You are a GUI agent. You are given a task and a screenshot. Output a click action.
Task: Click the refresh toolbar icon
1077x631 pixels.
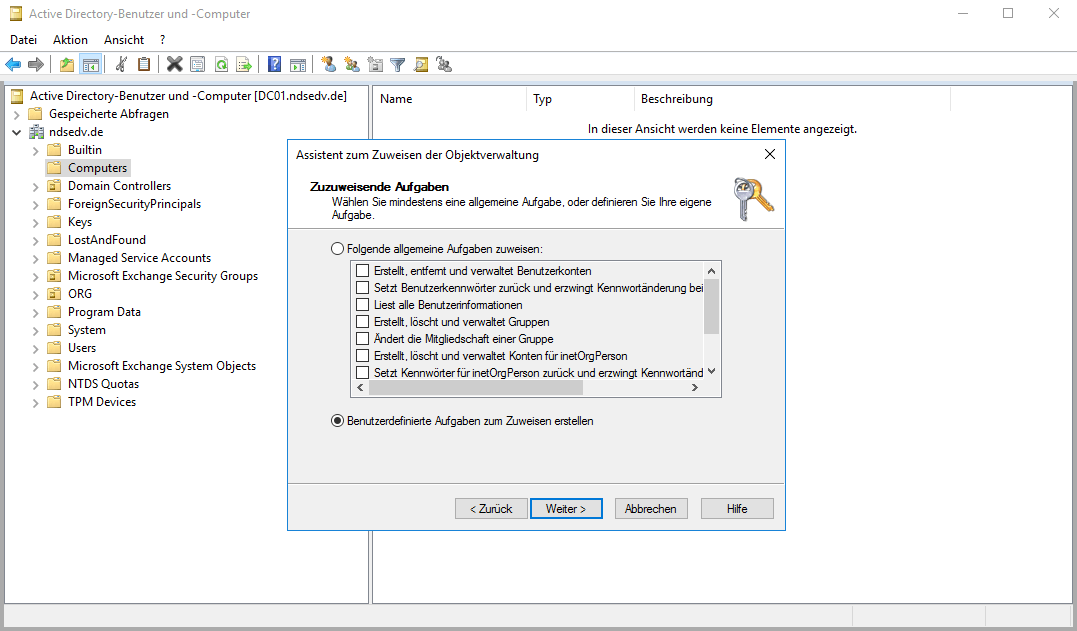(221, 64)
